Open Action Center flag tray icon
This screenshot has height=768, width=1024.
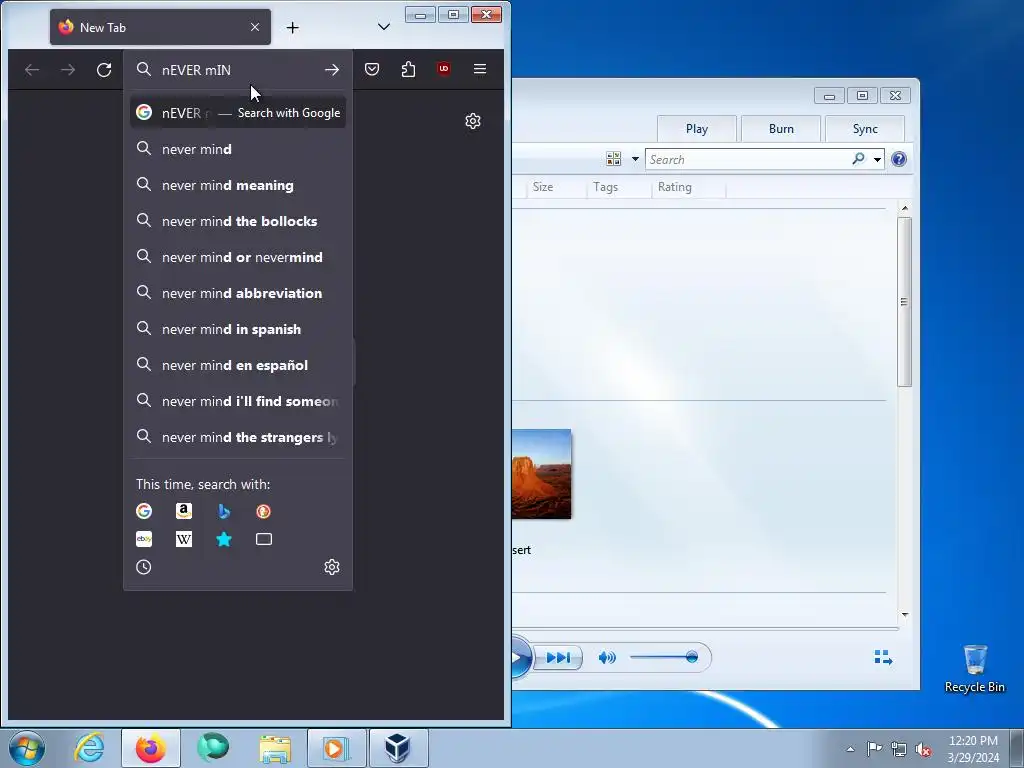click(x=874, y=749)
